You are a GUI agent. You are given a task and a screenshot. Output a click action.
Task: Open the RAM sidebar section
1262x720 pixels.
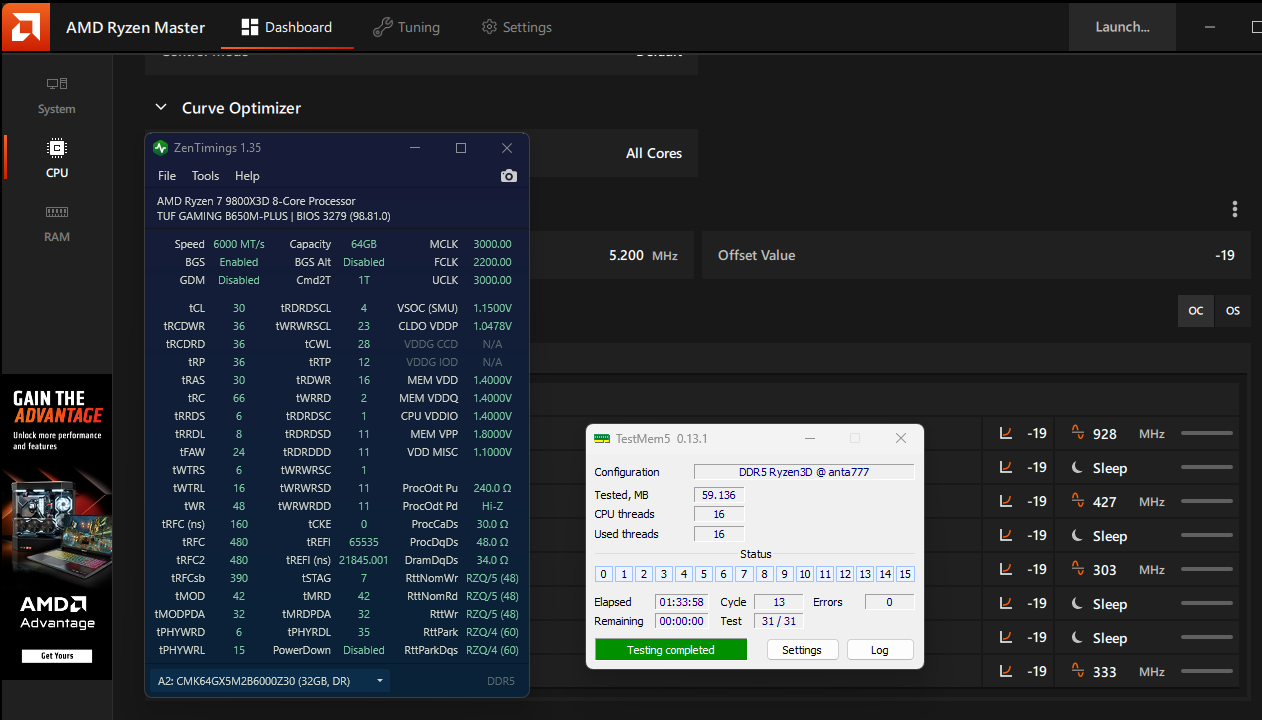point(57,223)
